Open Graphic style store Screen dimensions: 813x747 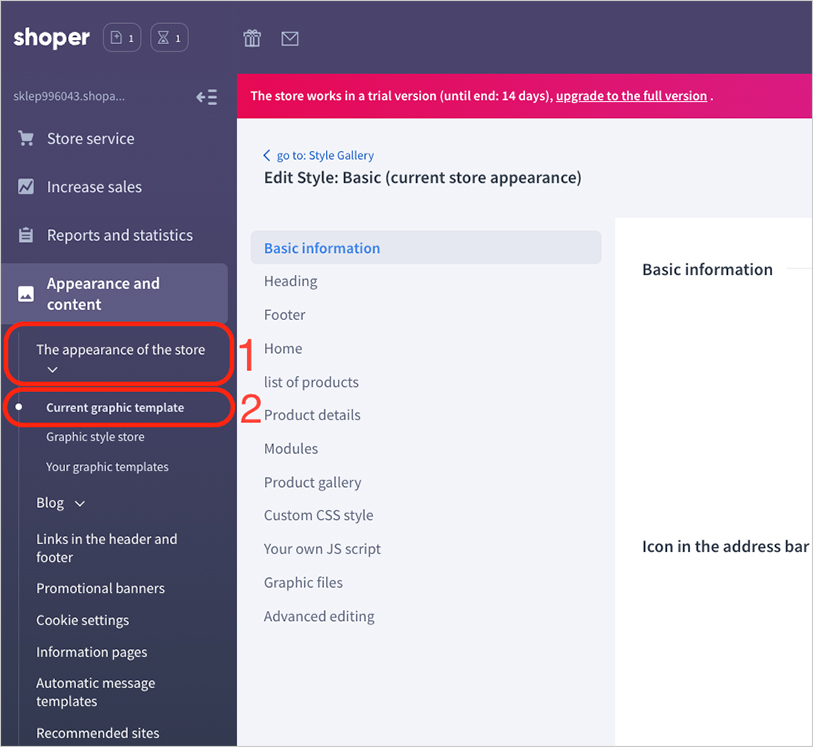click(x=95, y=436)
